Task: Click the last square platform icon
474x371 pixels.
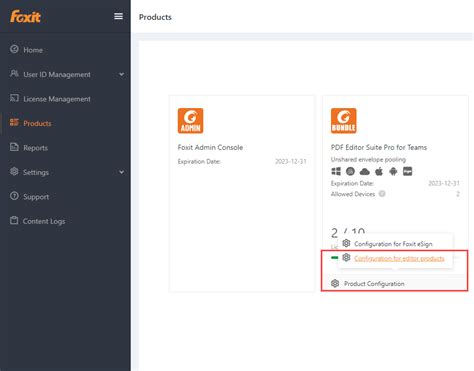Action: (408, 171)
